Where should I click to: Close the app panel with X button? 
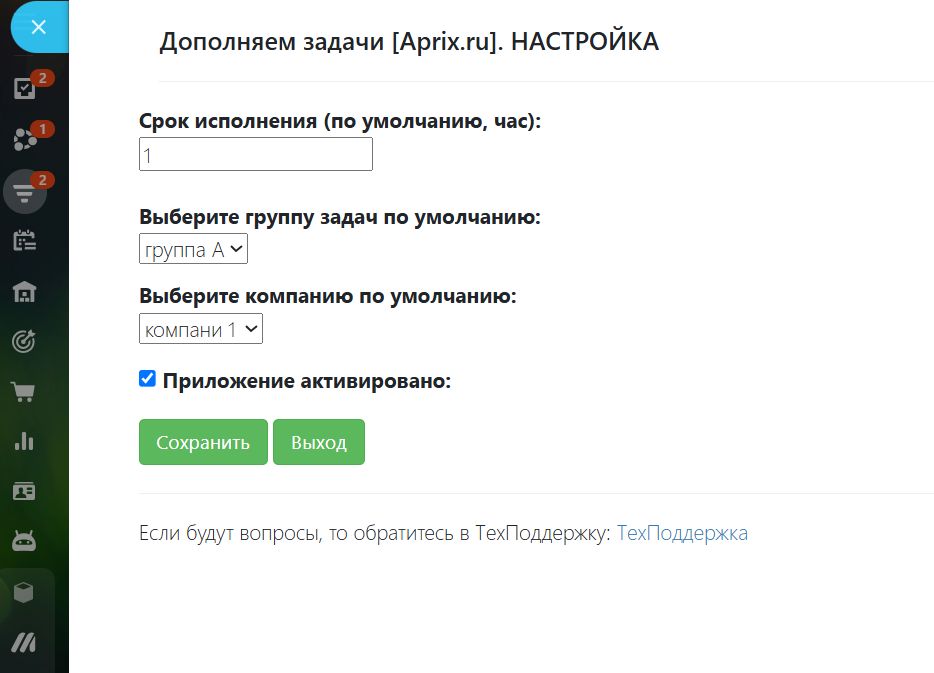(x=38, y=27)
